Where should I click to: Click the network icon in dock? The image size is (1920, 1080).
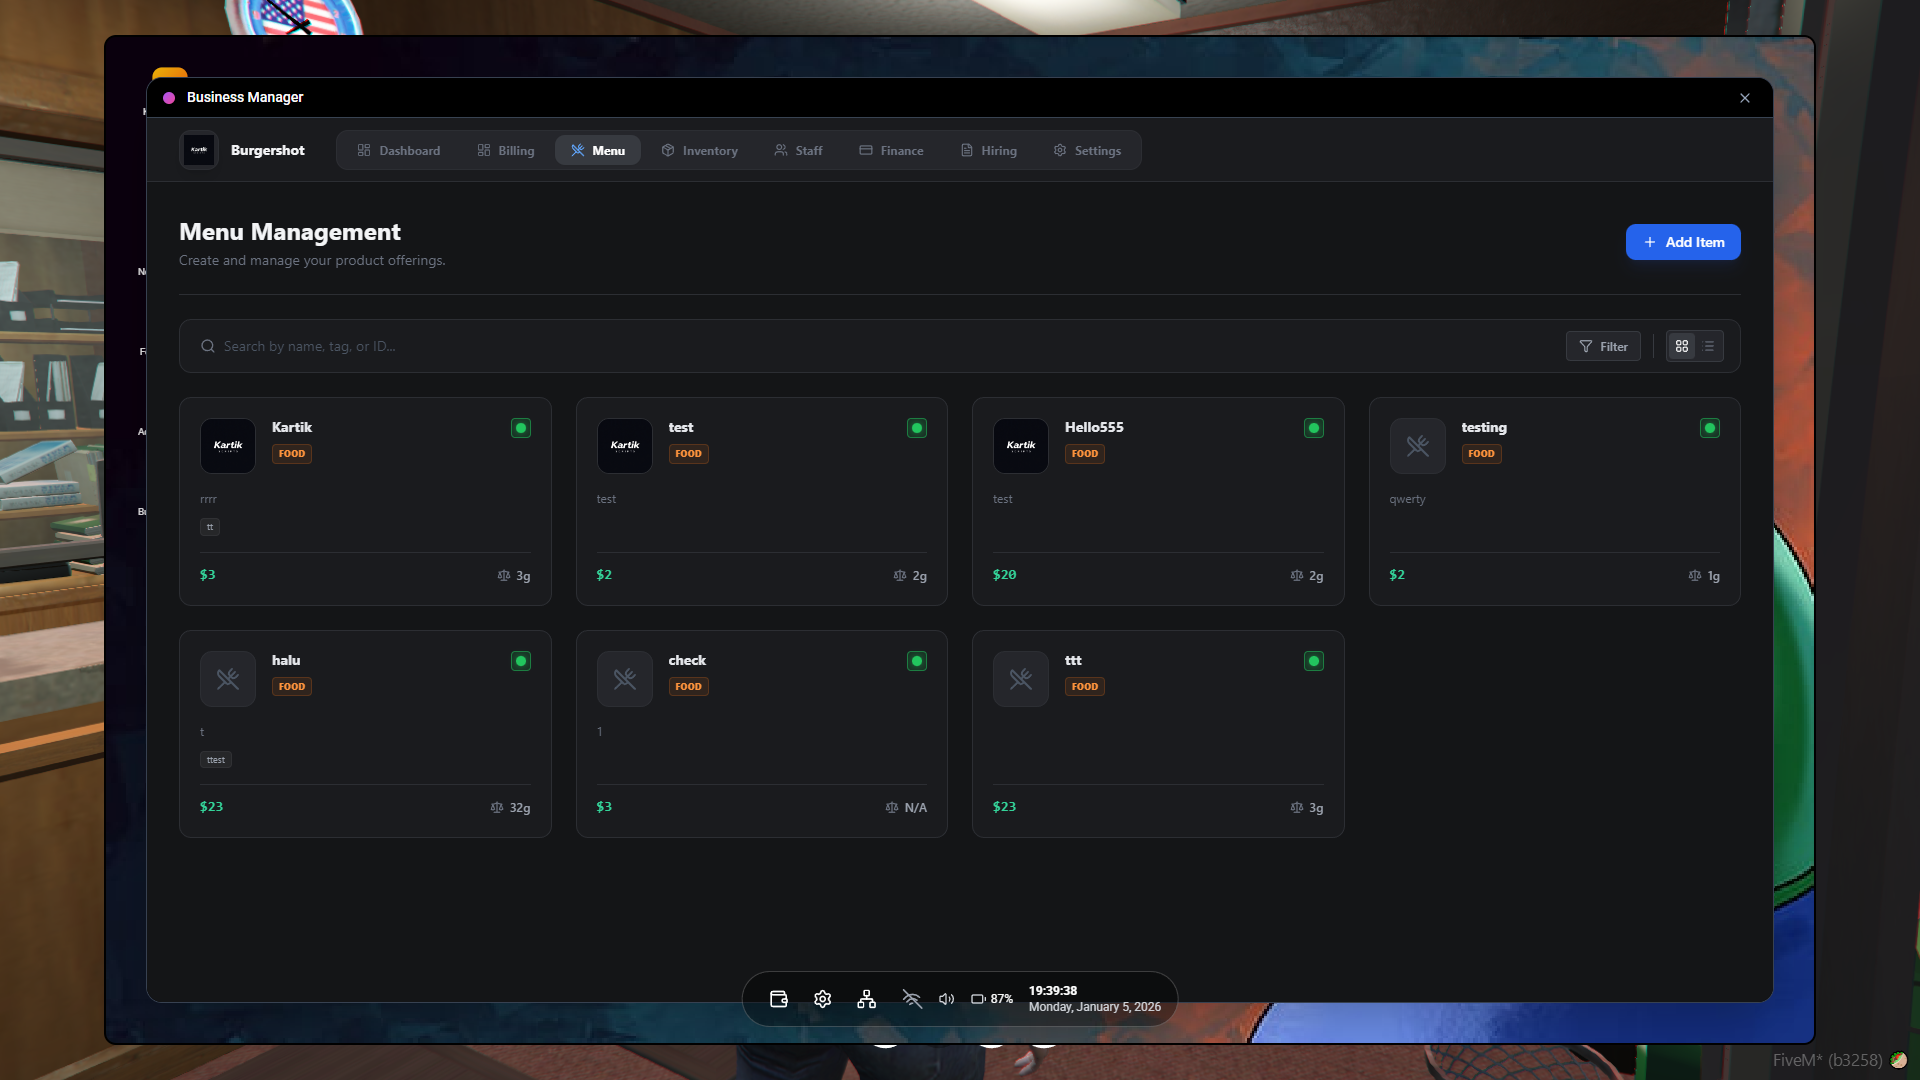[867, 999]
